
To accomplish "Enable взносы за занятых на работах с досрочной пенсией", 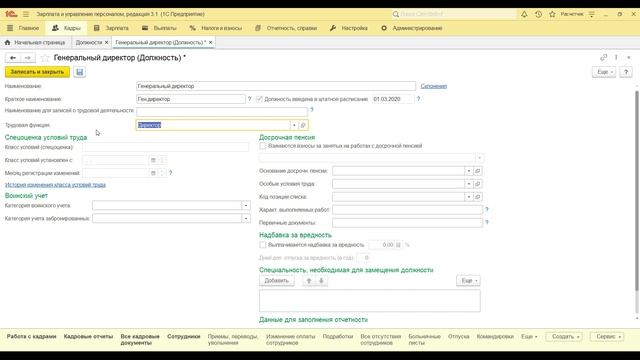I will (263, 146).
